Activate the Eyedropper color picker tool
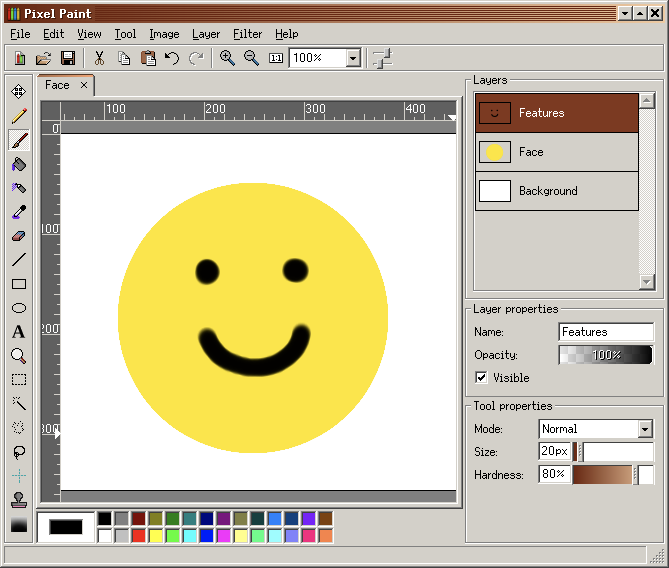Screen dimensions: 669x568 tap(19, 212)
